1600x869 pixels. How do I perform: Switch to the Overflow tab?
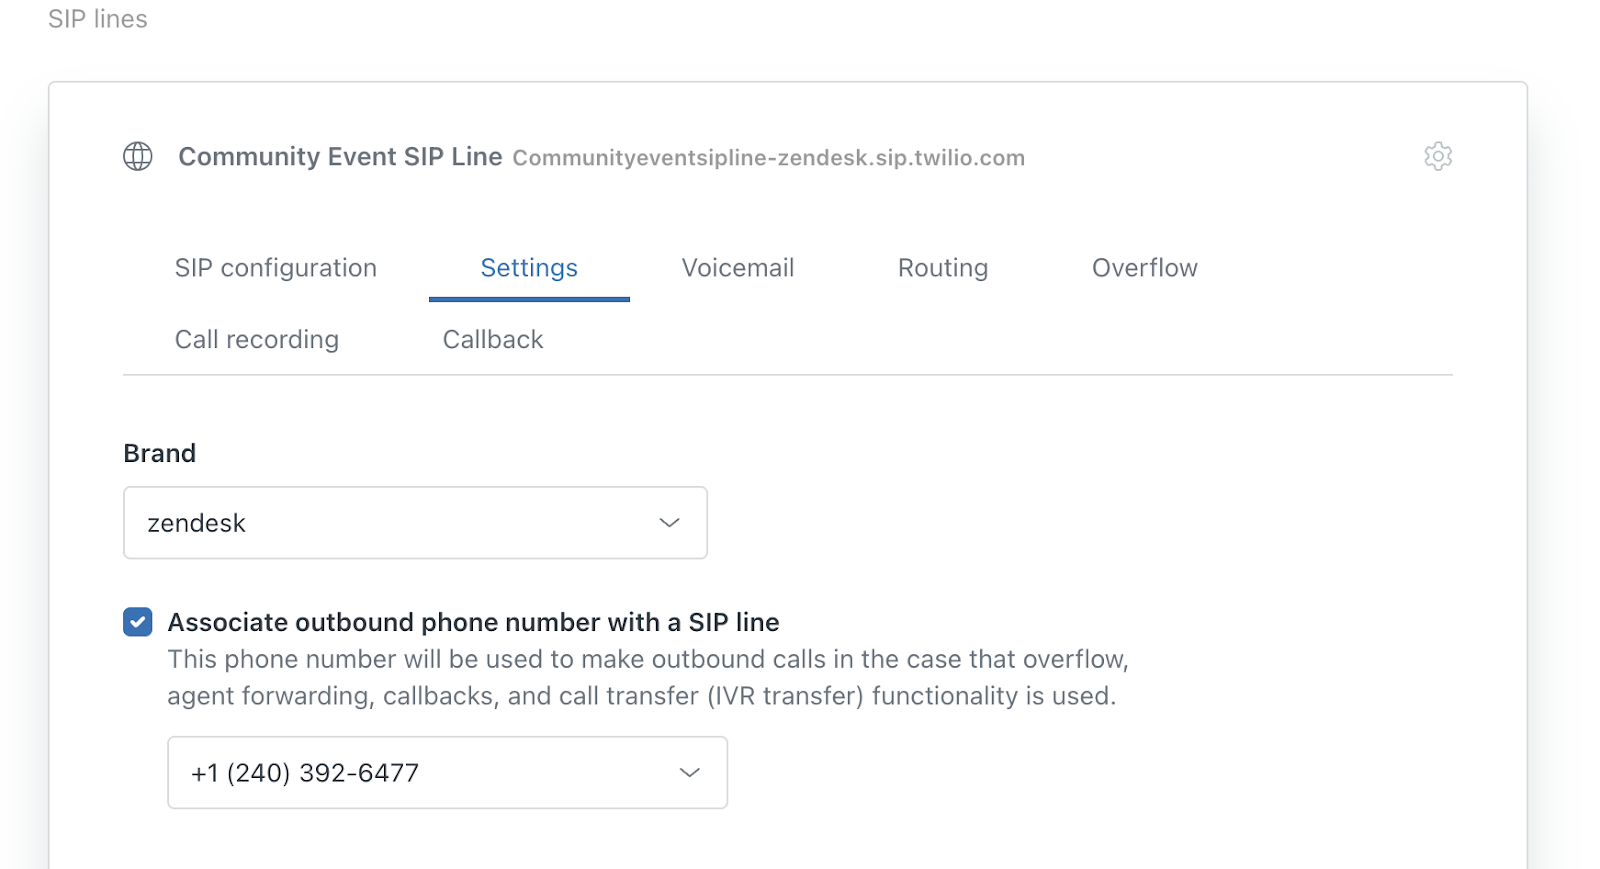click(1145, 268)
